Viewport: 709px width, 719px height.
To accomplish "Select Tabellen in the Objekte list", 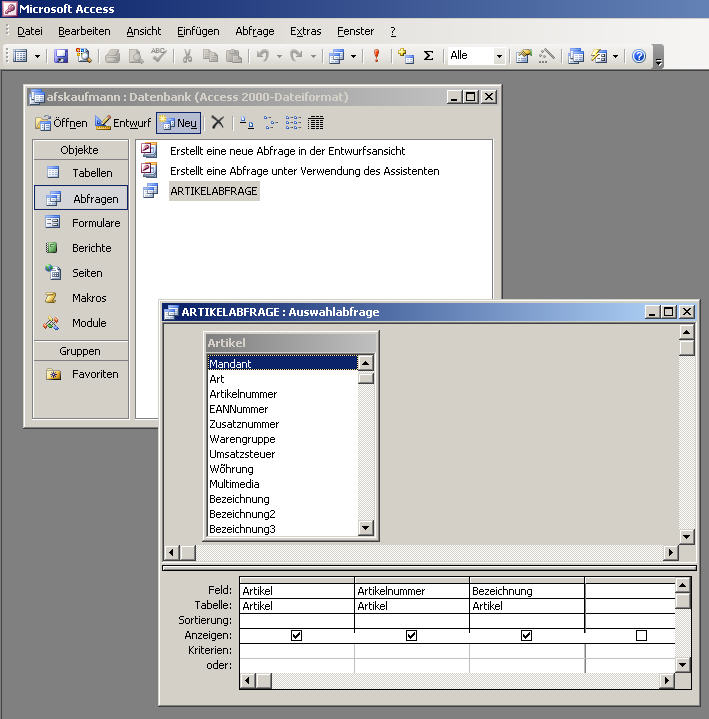I will point(81,173).
